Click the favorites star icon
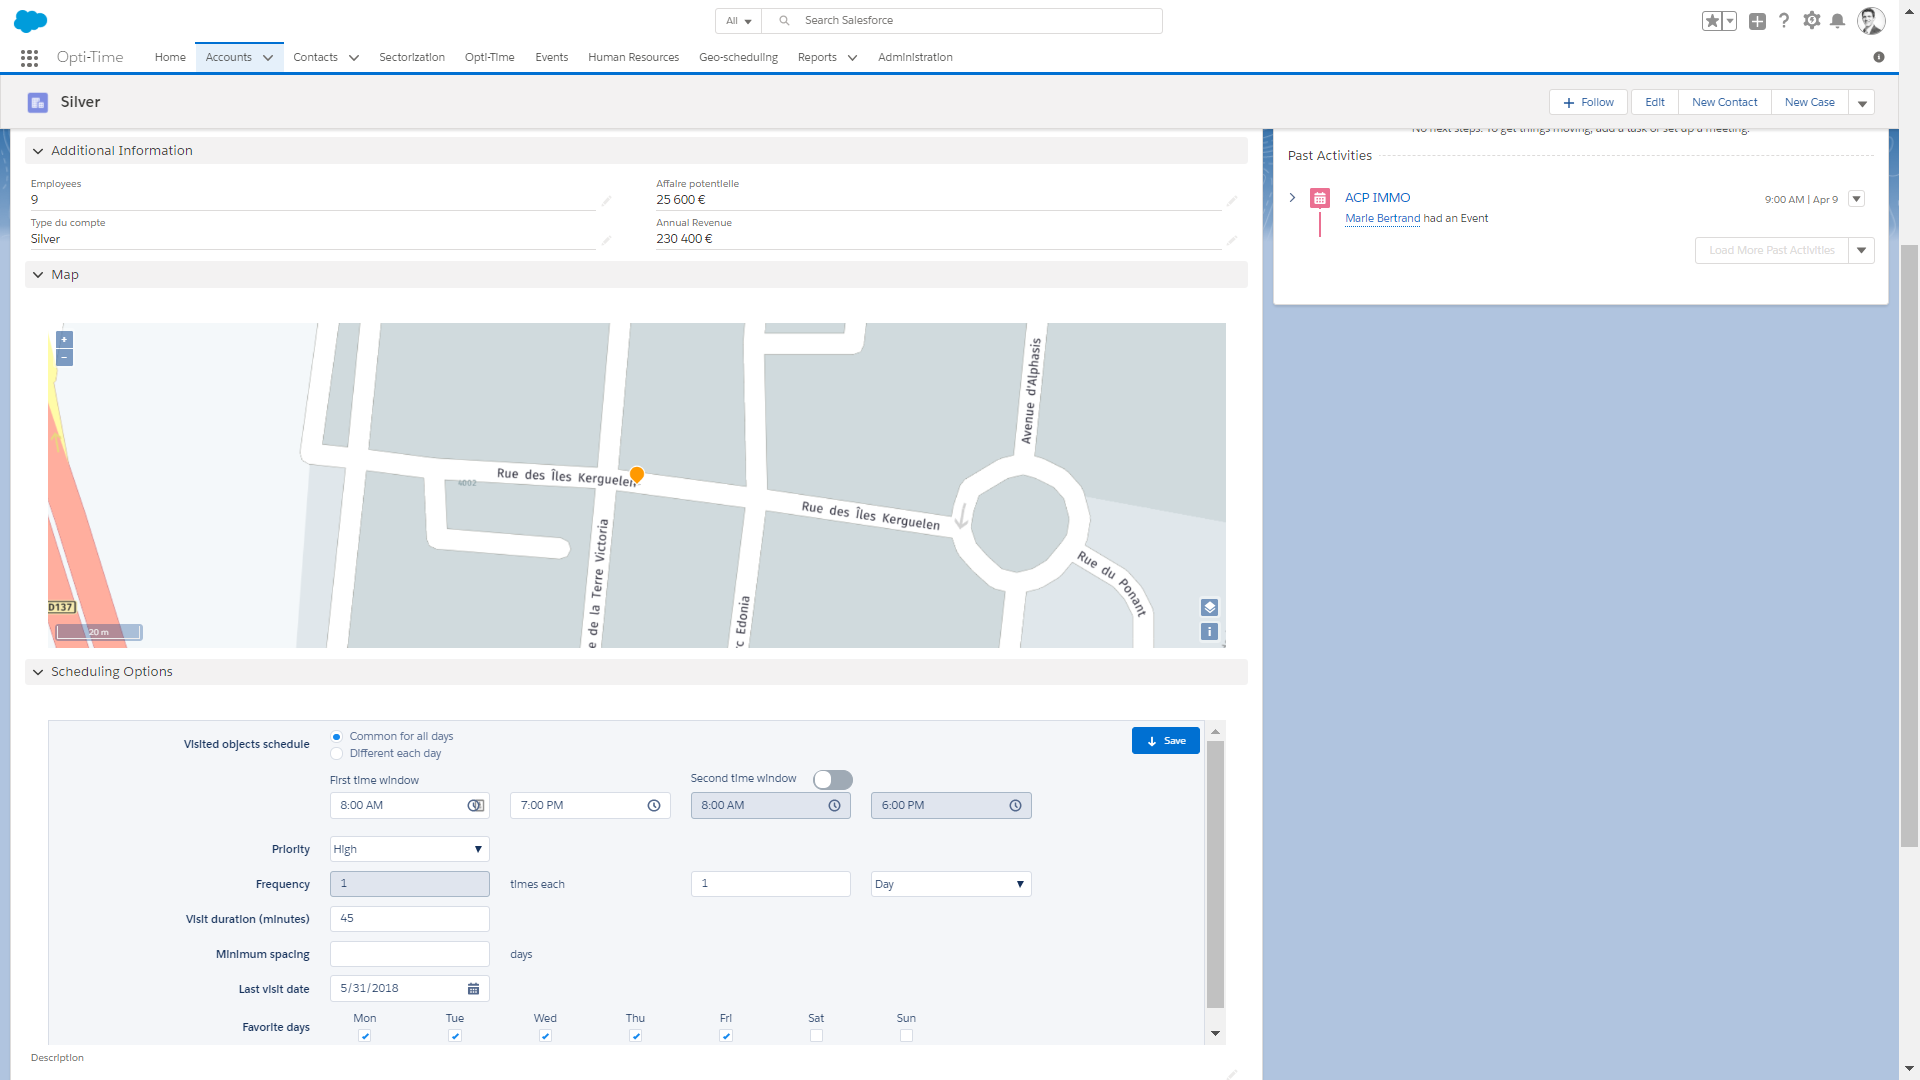This screenshot has width=1920, height=1080. (x=1712, y=21)
